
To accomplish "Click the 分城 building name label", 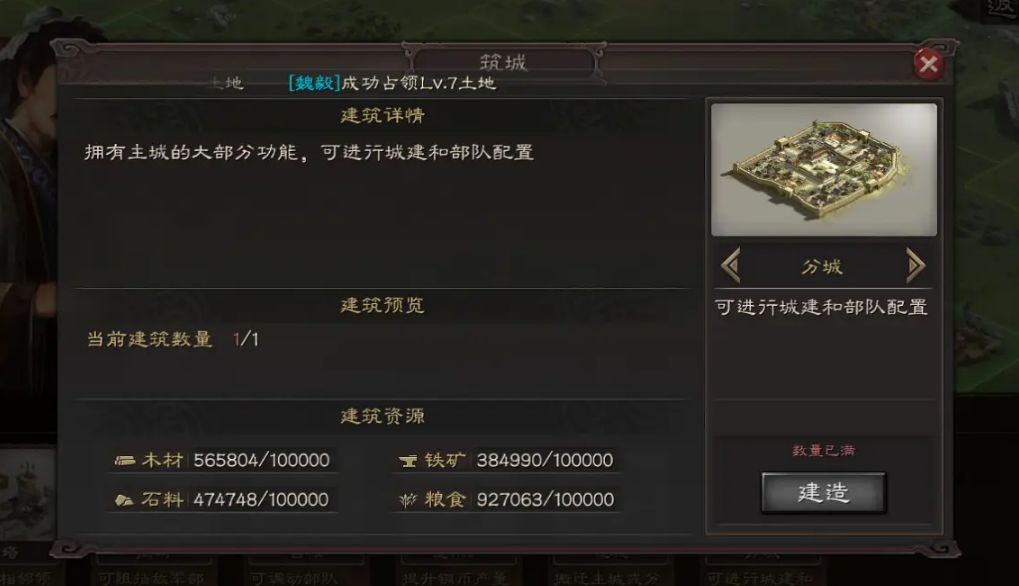I will point(822,266).
